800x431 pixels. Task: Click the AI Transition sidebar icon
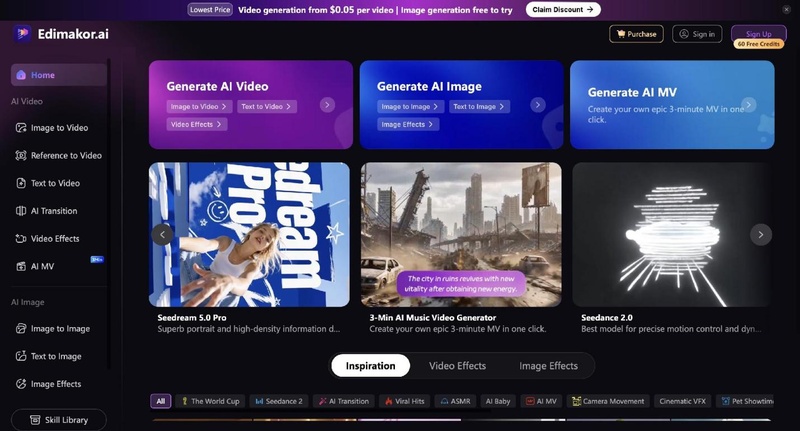(x=21, y=211)
